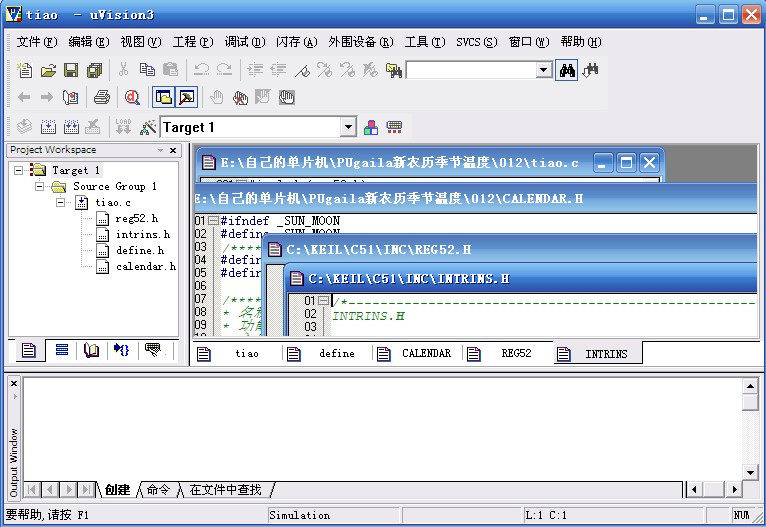The width and height of the screenshot is (766, 527).
Task: Unindent selected text with toolbar icon
Action: [278, 70]
